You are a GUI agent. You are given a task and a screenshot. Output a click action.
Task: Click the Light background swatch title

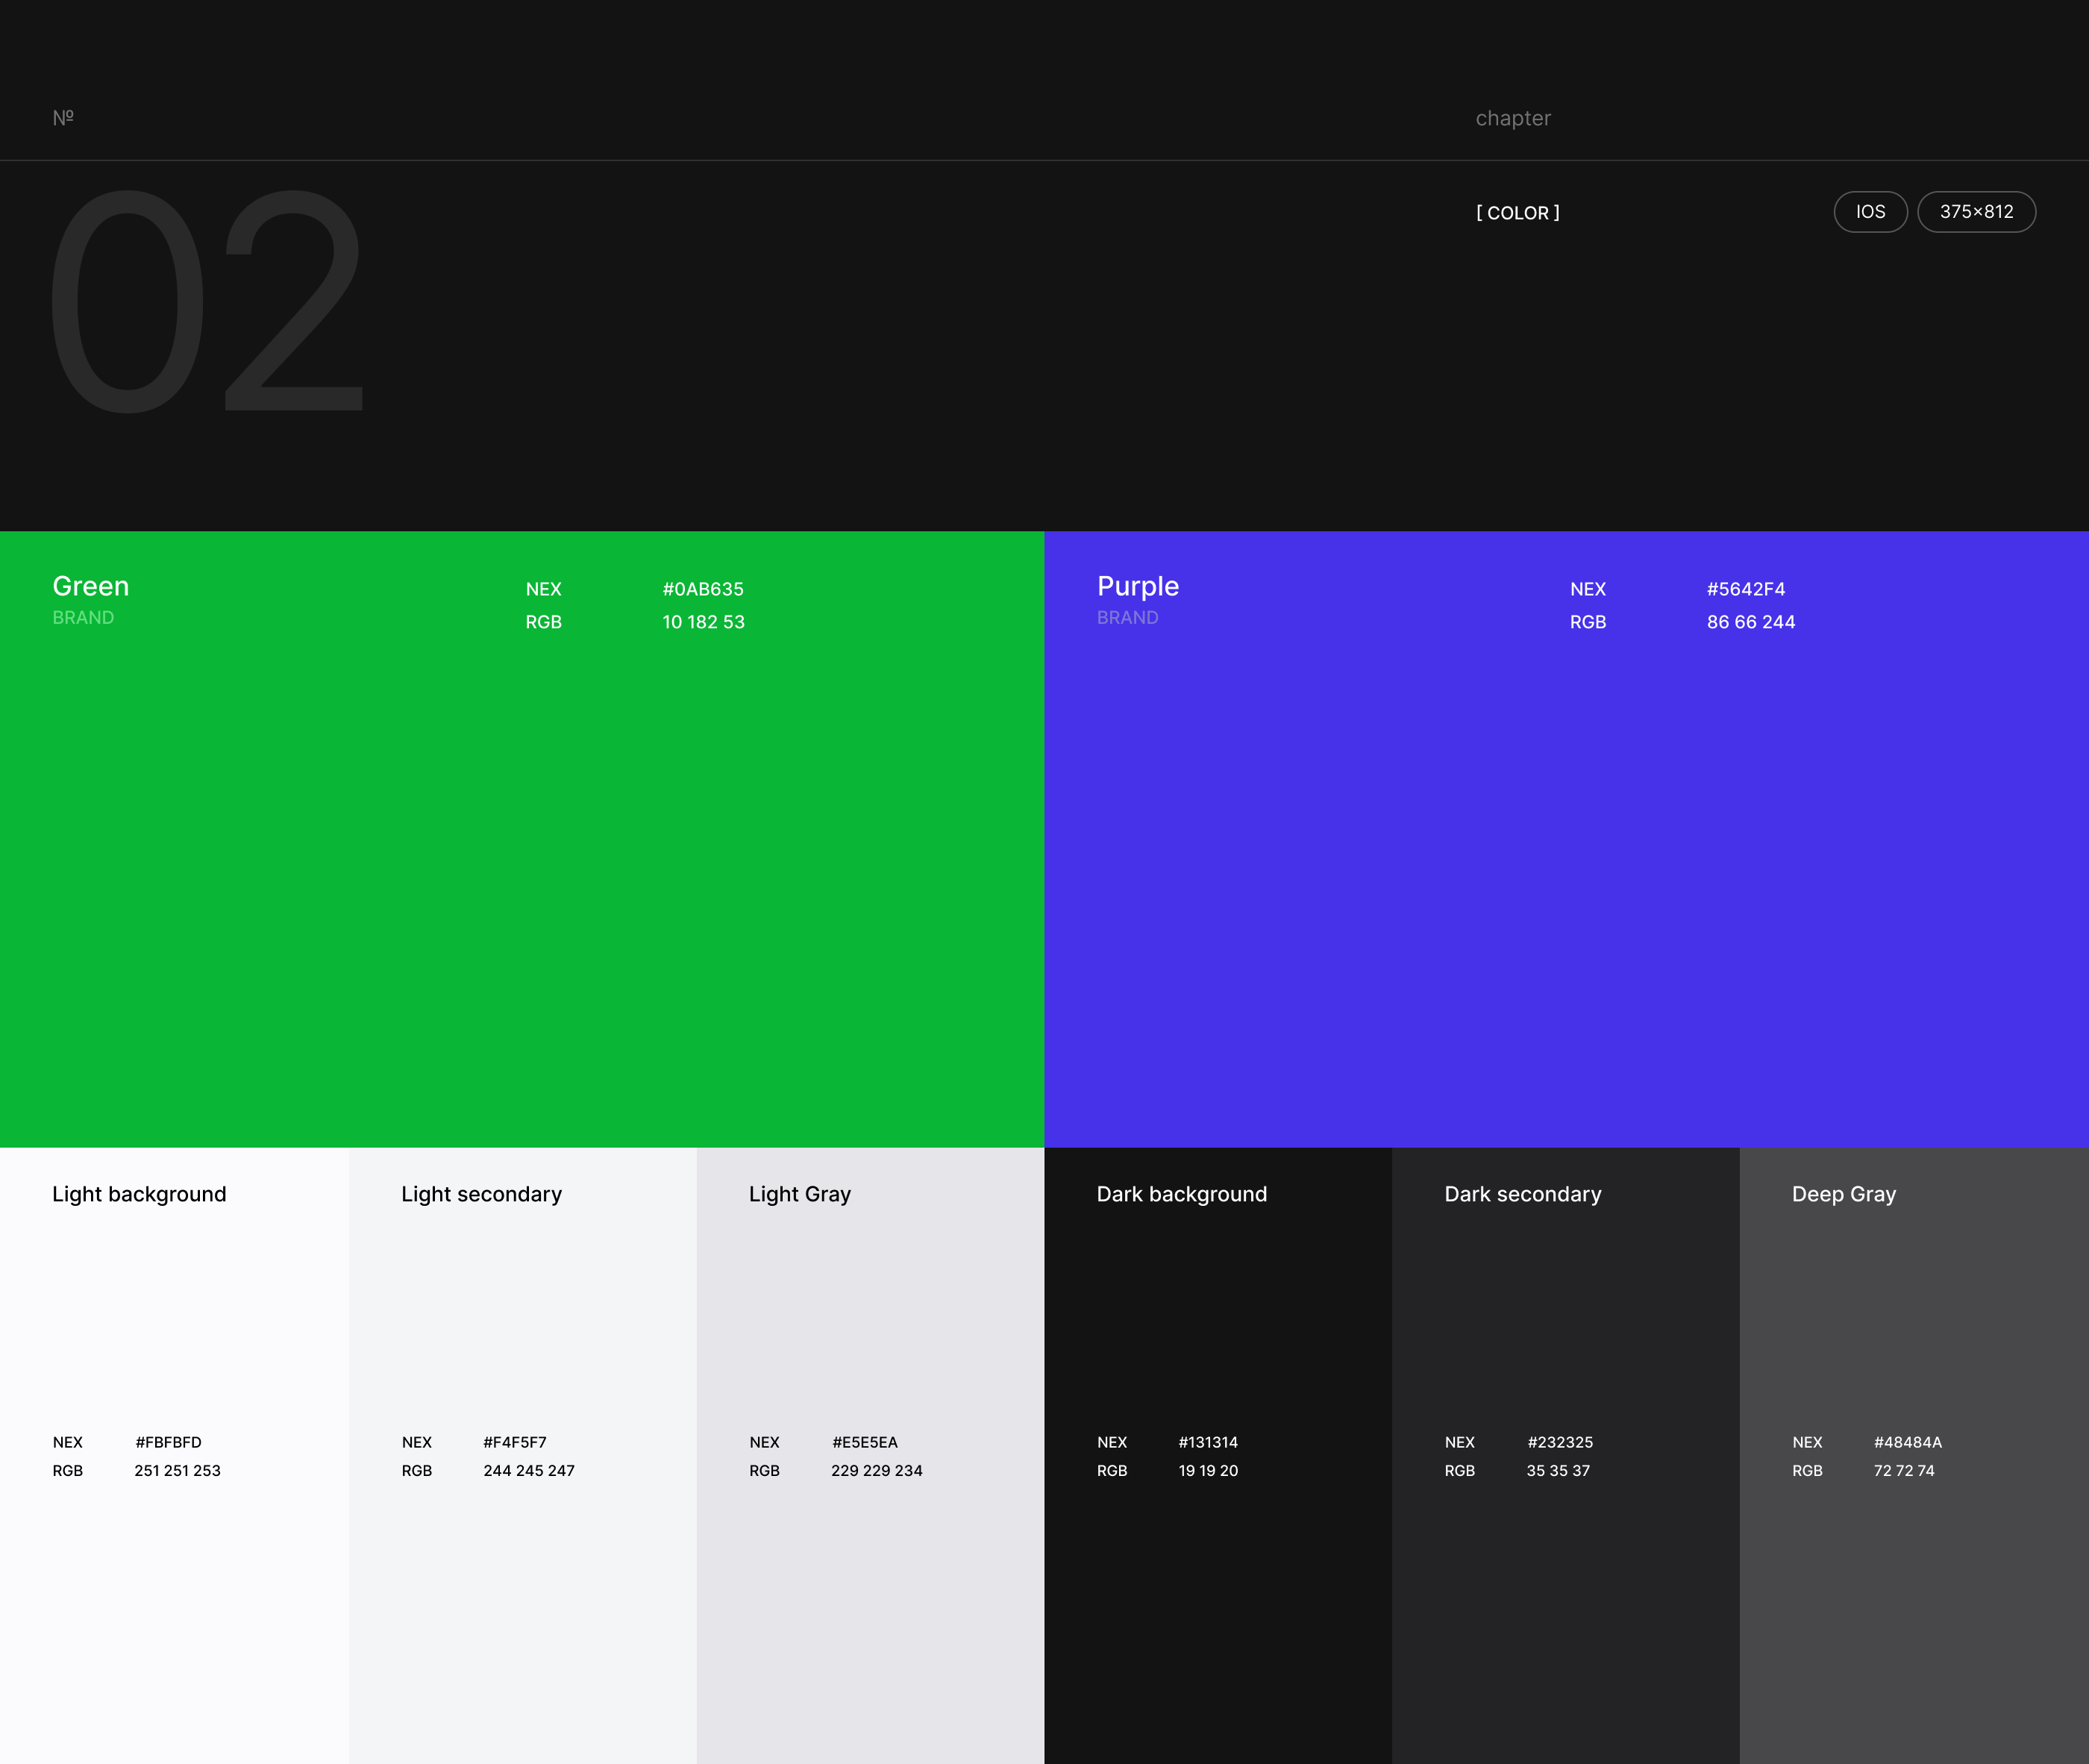coord(139,1194)
